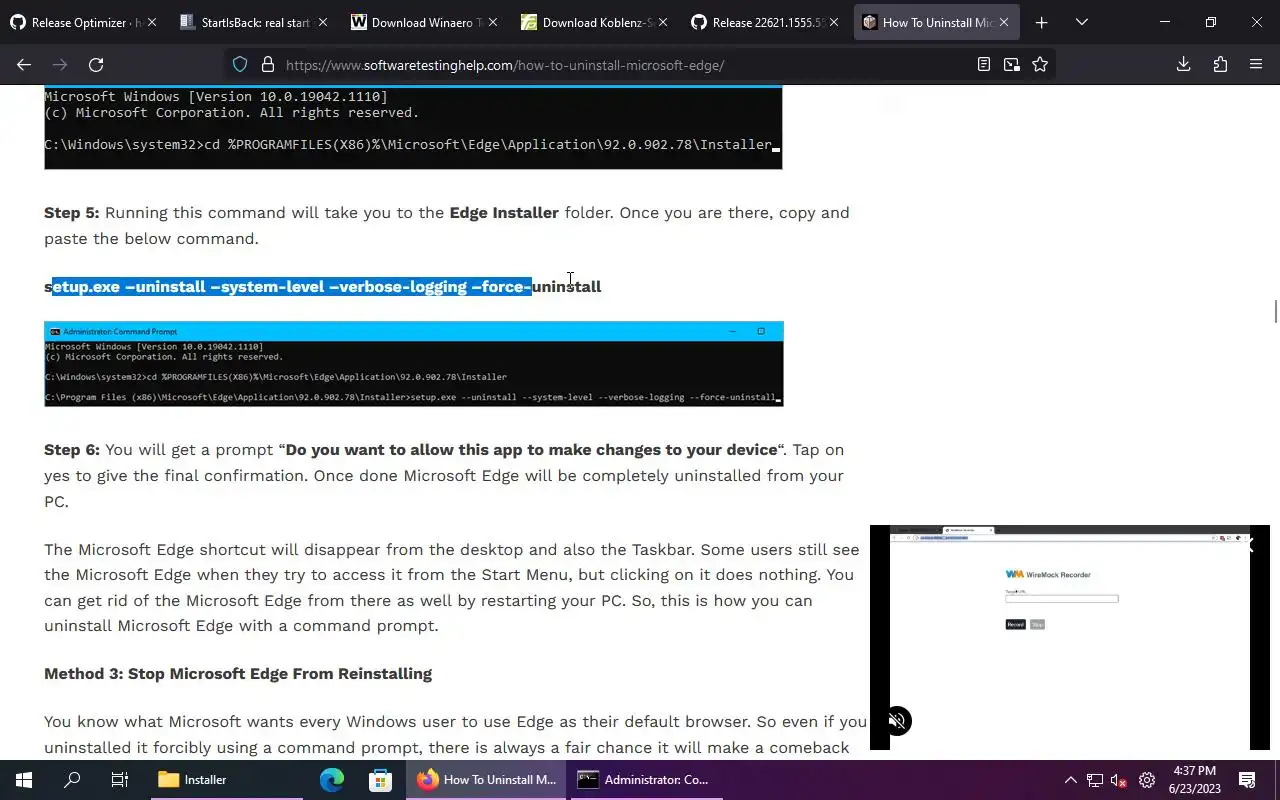Go back to the previous page
1280x800 pixels.
pyautogui.click(x=24, y=64)
